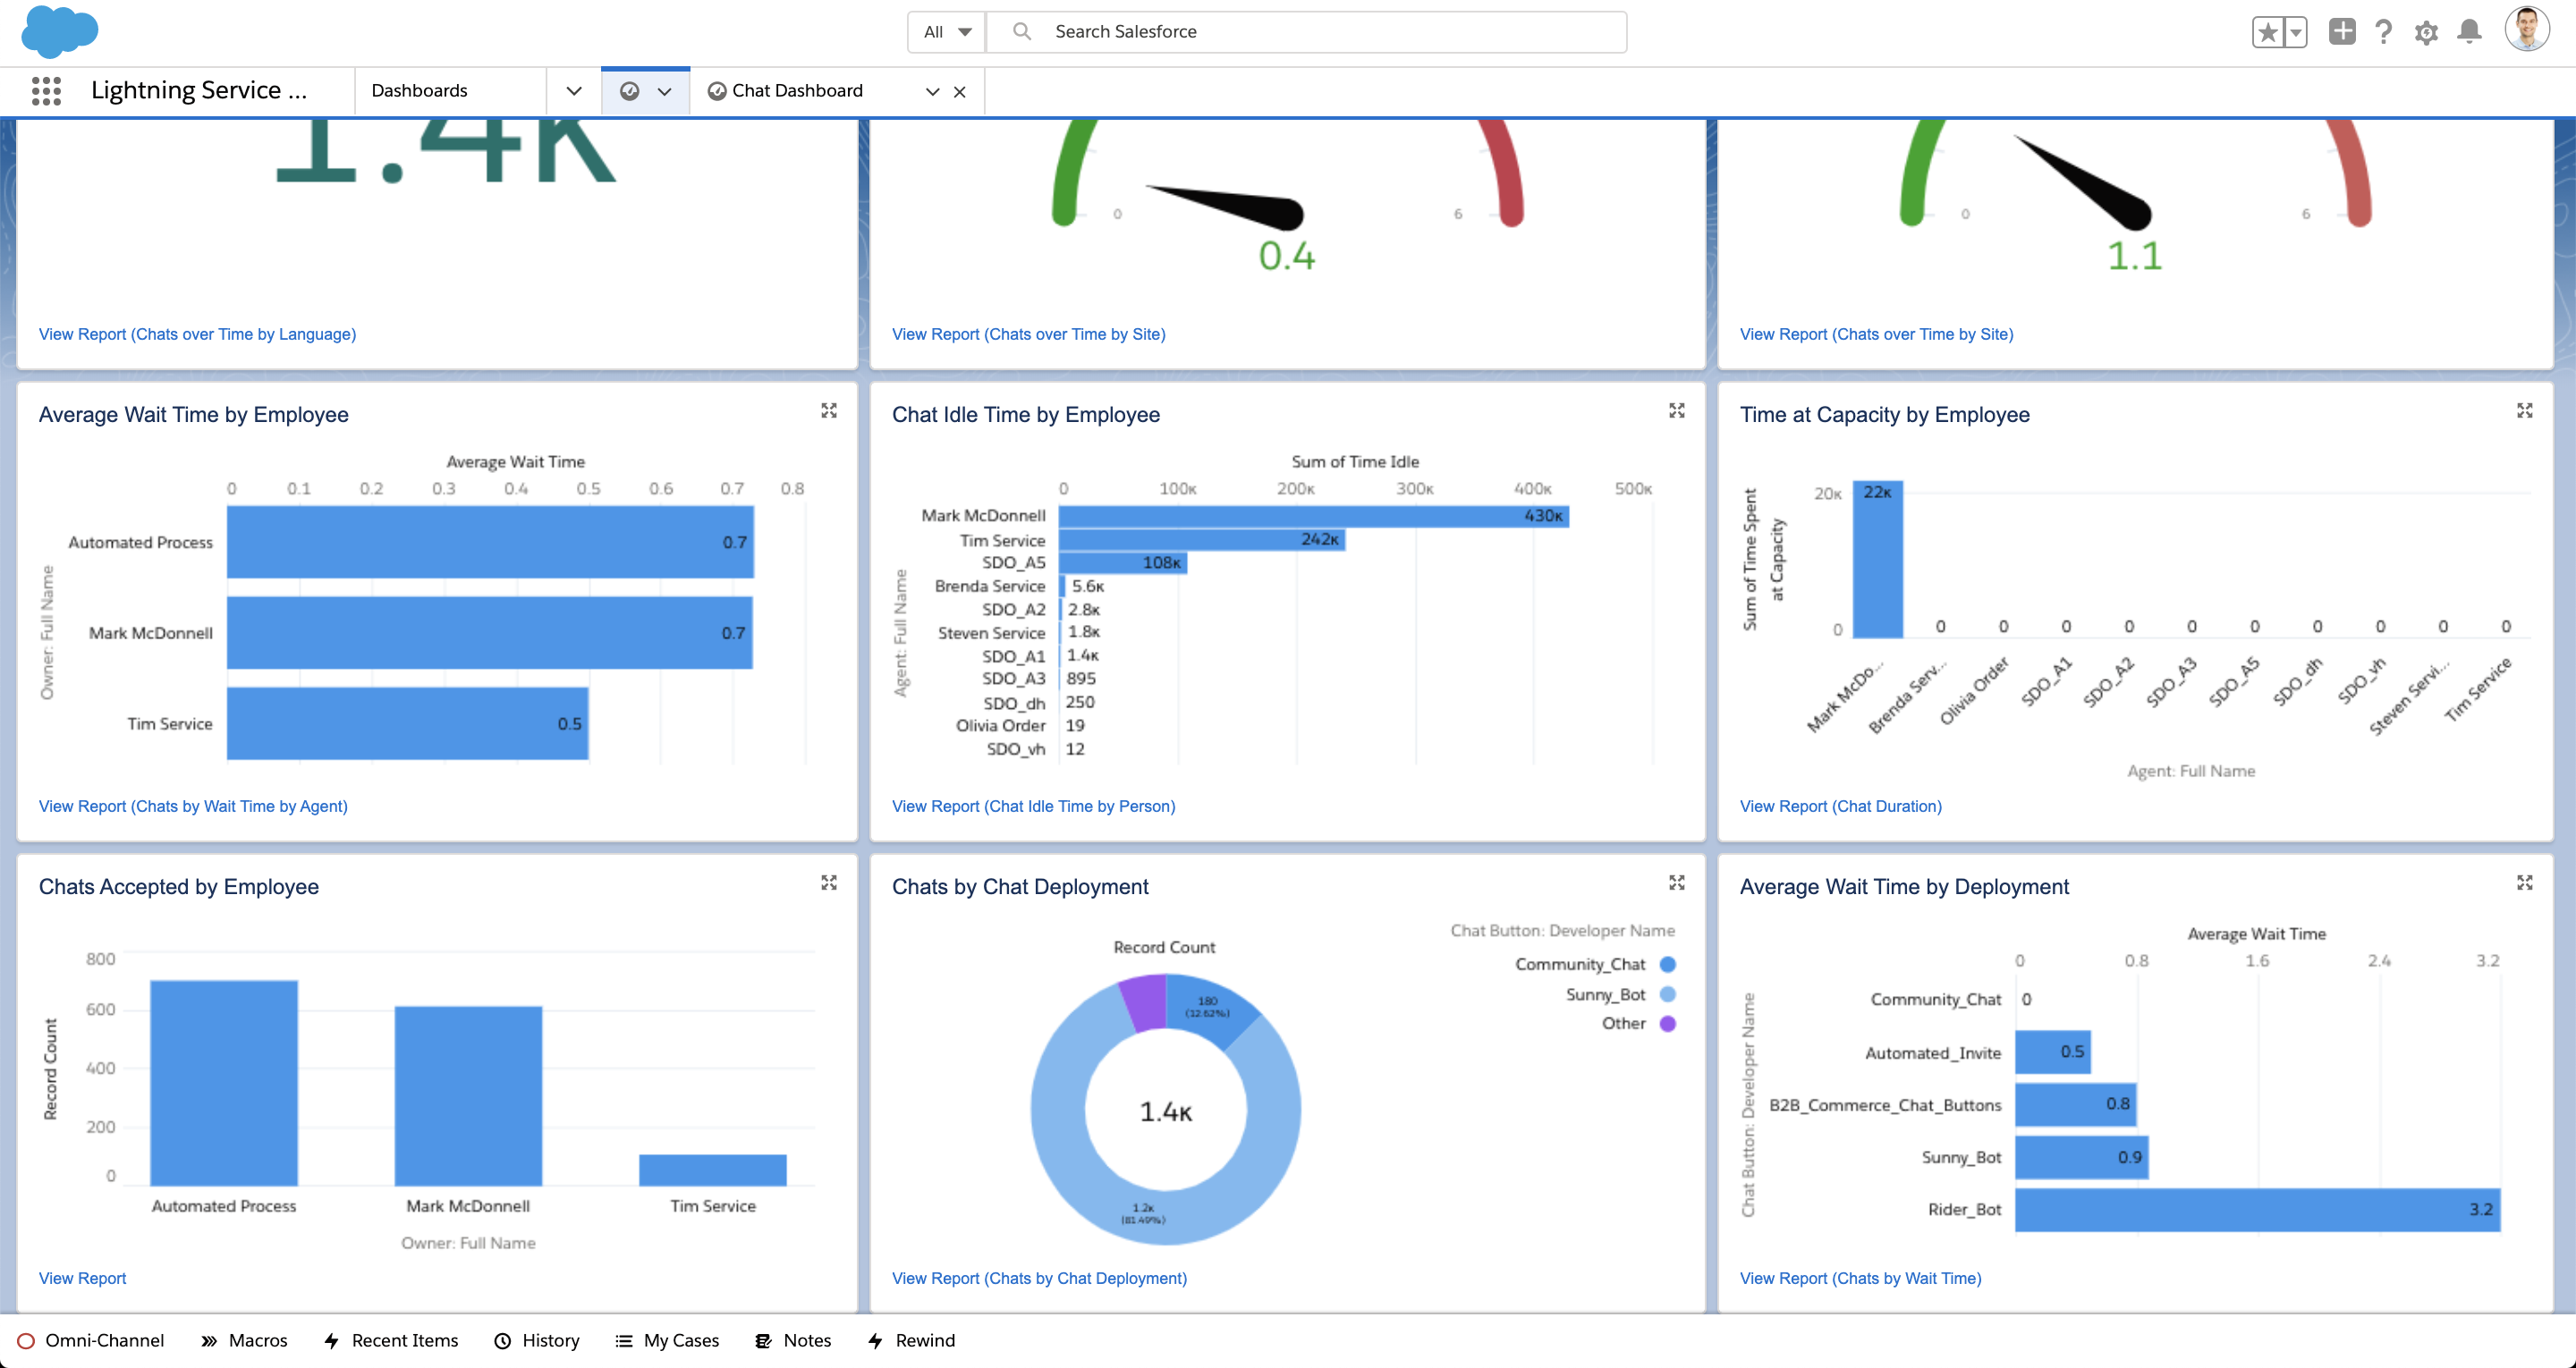Open the Help question mark icon
Viewport: 2576px width, 1368px height.
coord(2384,32)
